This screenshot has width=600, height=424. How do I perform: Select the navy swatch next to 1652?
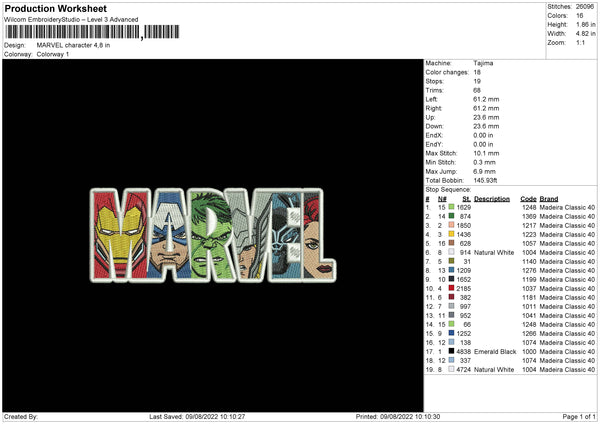pyautogui.click(x=452, y=279)
